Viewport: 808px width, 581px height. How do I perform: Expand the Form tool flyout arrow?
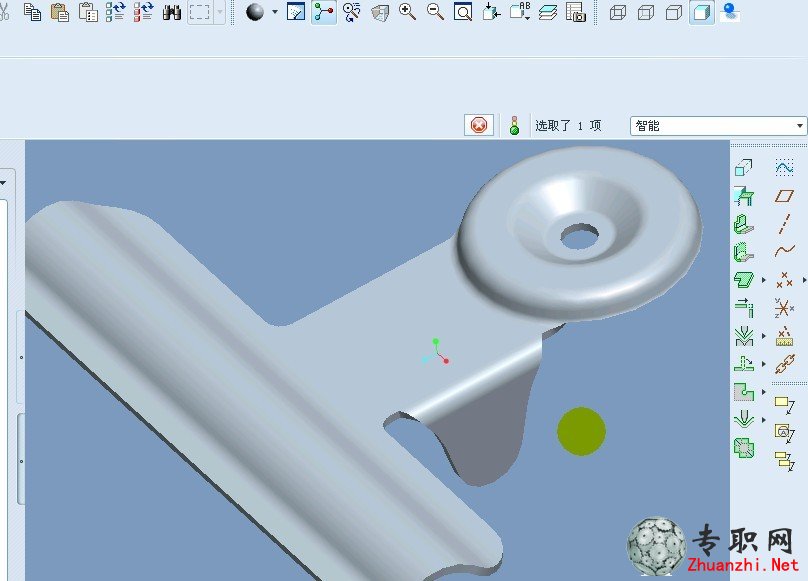(764, 420)
